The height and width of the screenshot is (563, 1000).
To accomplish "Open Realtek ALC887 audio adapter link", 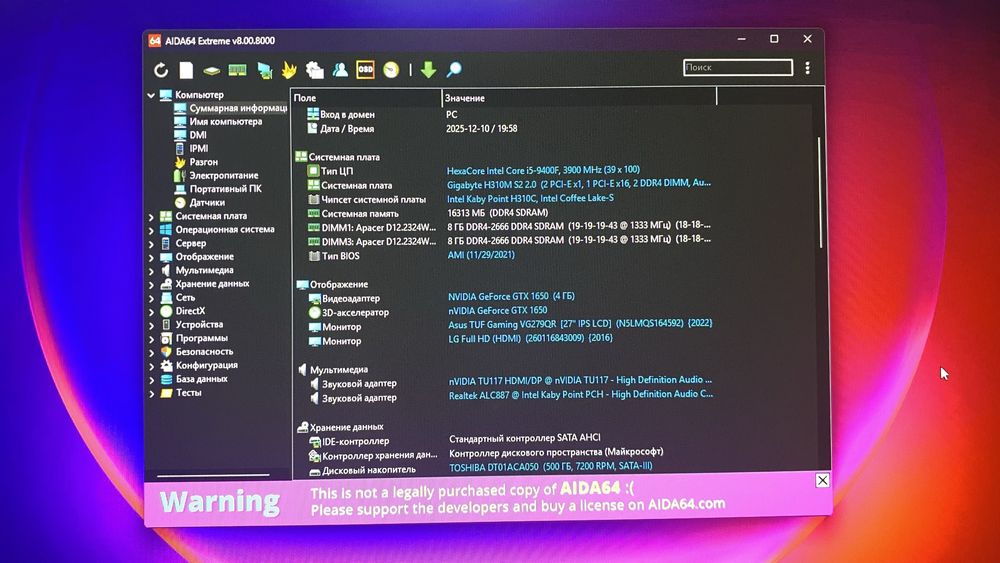I will pos(580,395).
